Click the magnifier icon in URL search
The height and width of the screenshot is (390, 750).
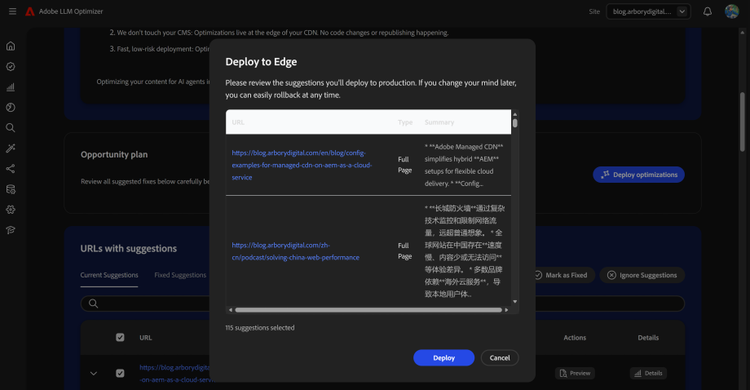pyautogui.click(x=93, y=303)
